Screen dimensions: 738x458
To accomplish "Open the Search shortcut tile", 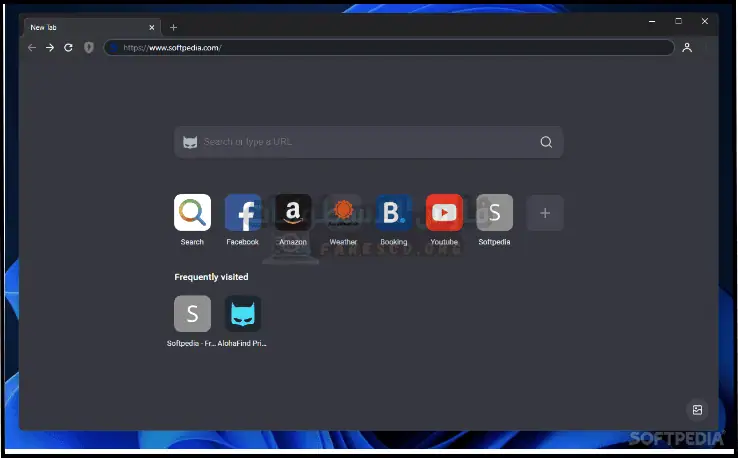I will [x=192, y=213].
